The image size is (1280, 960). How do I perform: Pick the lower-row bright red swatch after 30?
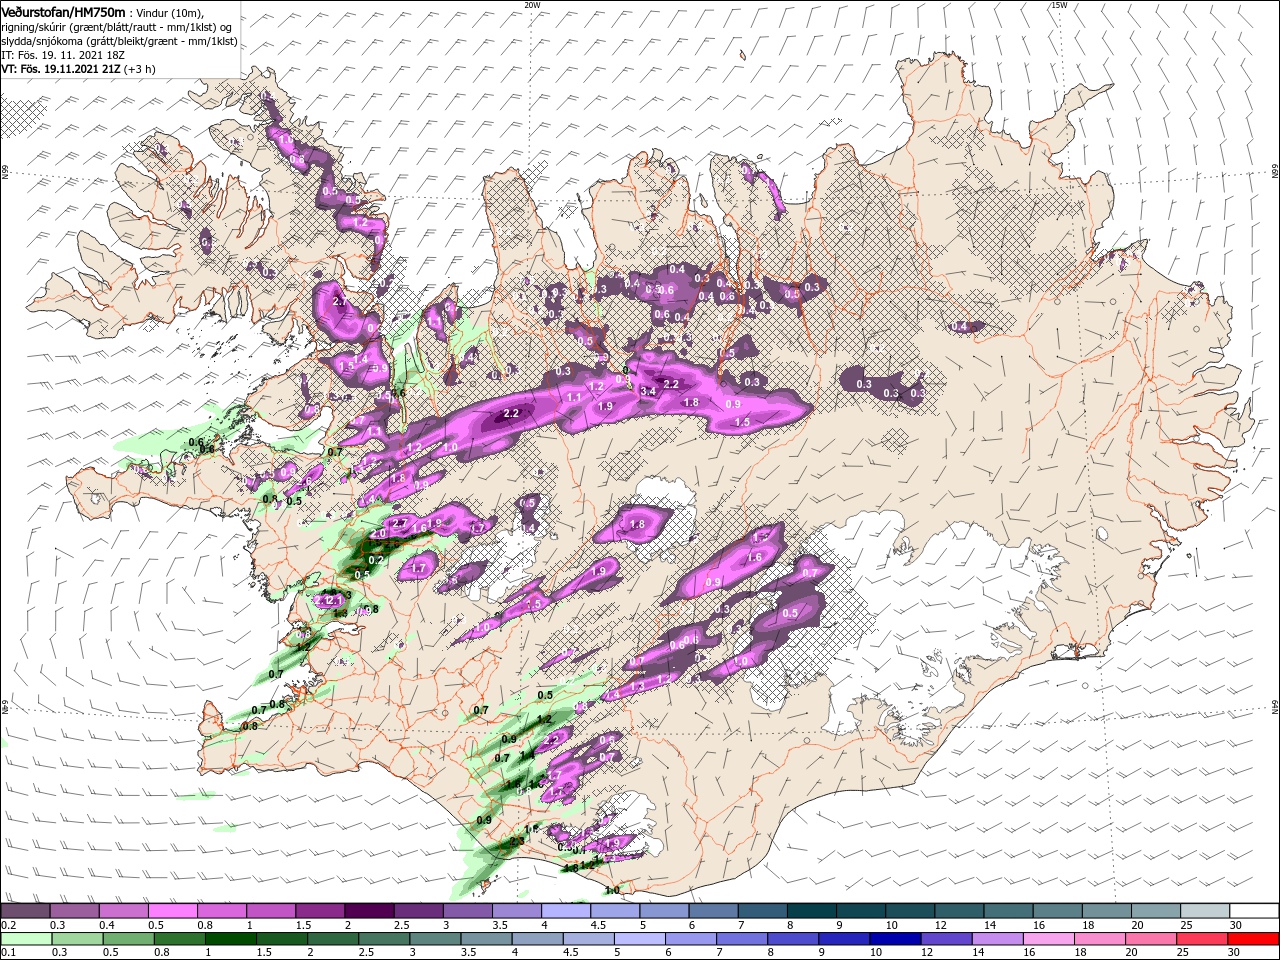[1254, 938]
